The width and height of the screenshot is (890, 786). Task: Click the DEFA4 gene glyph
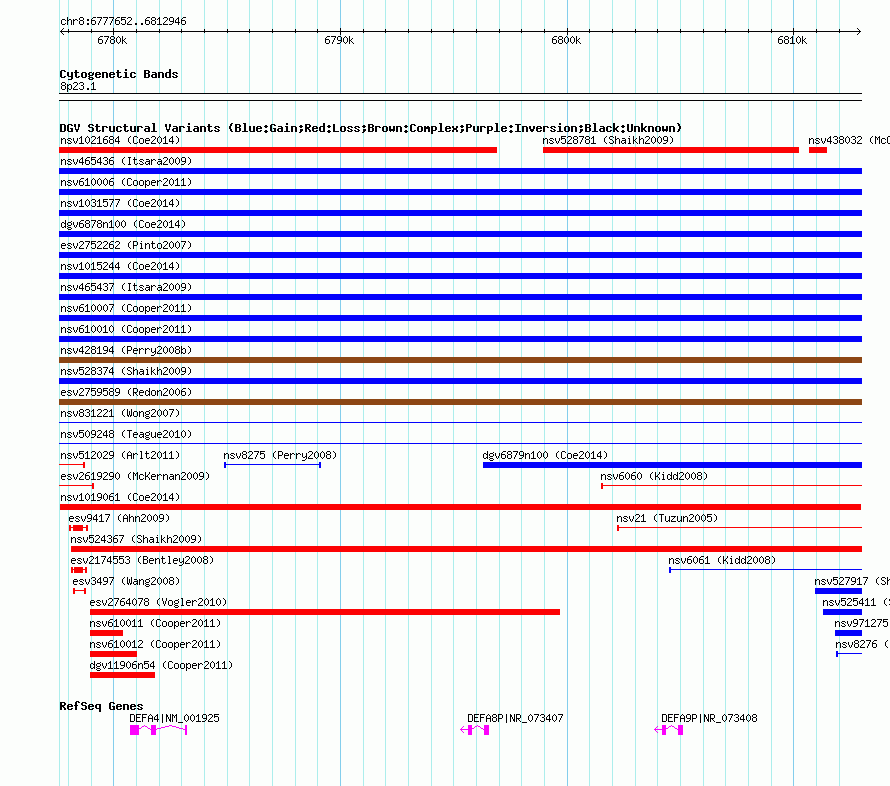158,730
